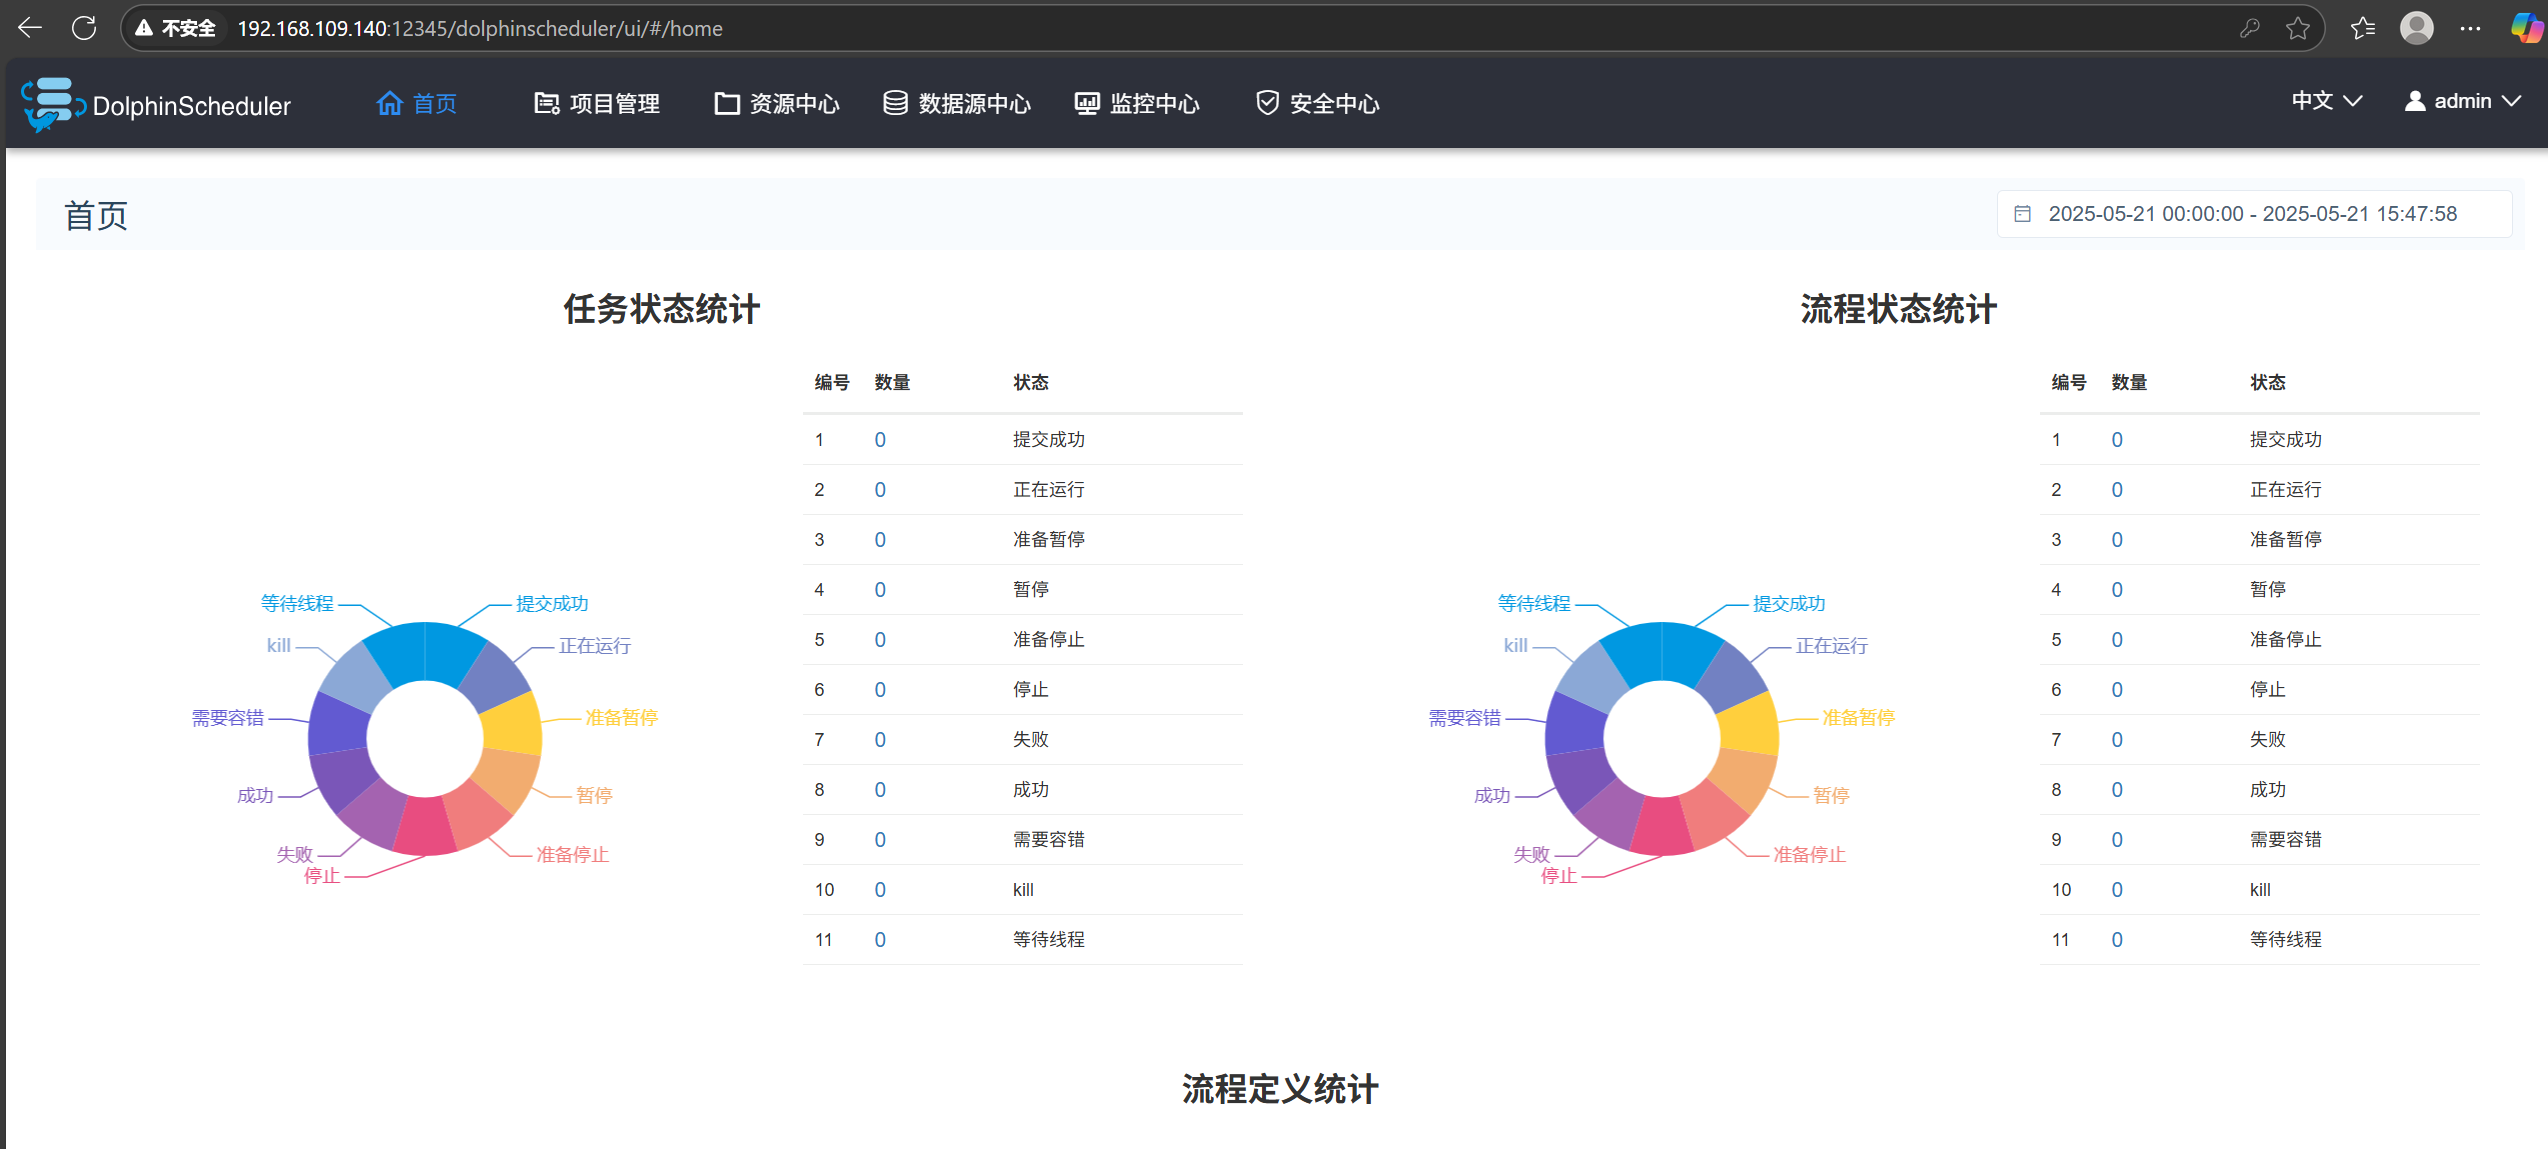Bookmark this page with the star icon
The width and height of the screenshot is (2548, 1149).
coord(2298,28)
